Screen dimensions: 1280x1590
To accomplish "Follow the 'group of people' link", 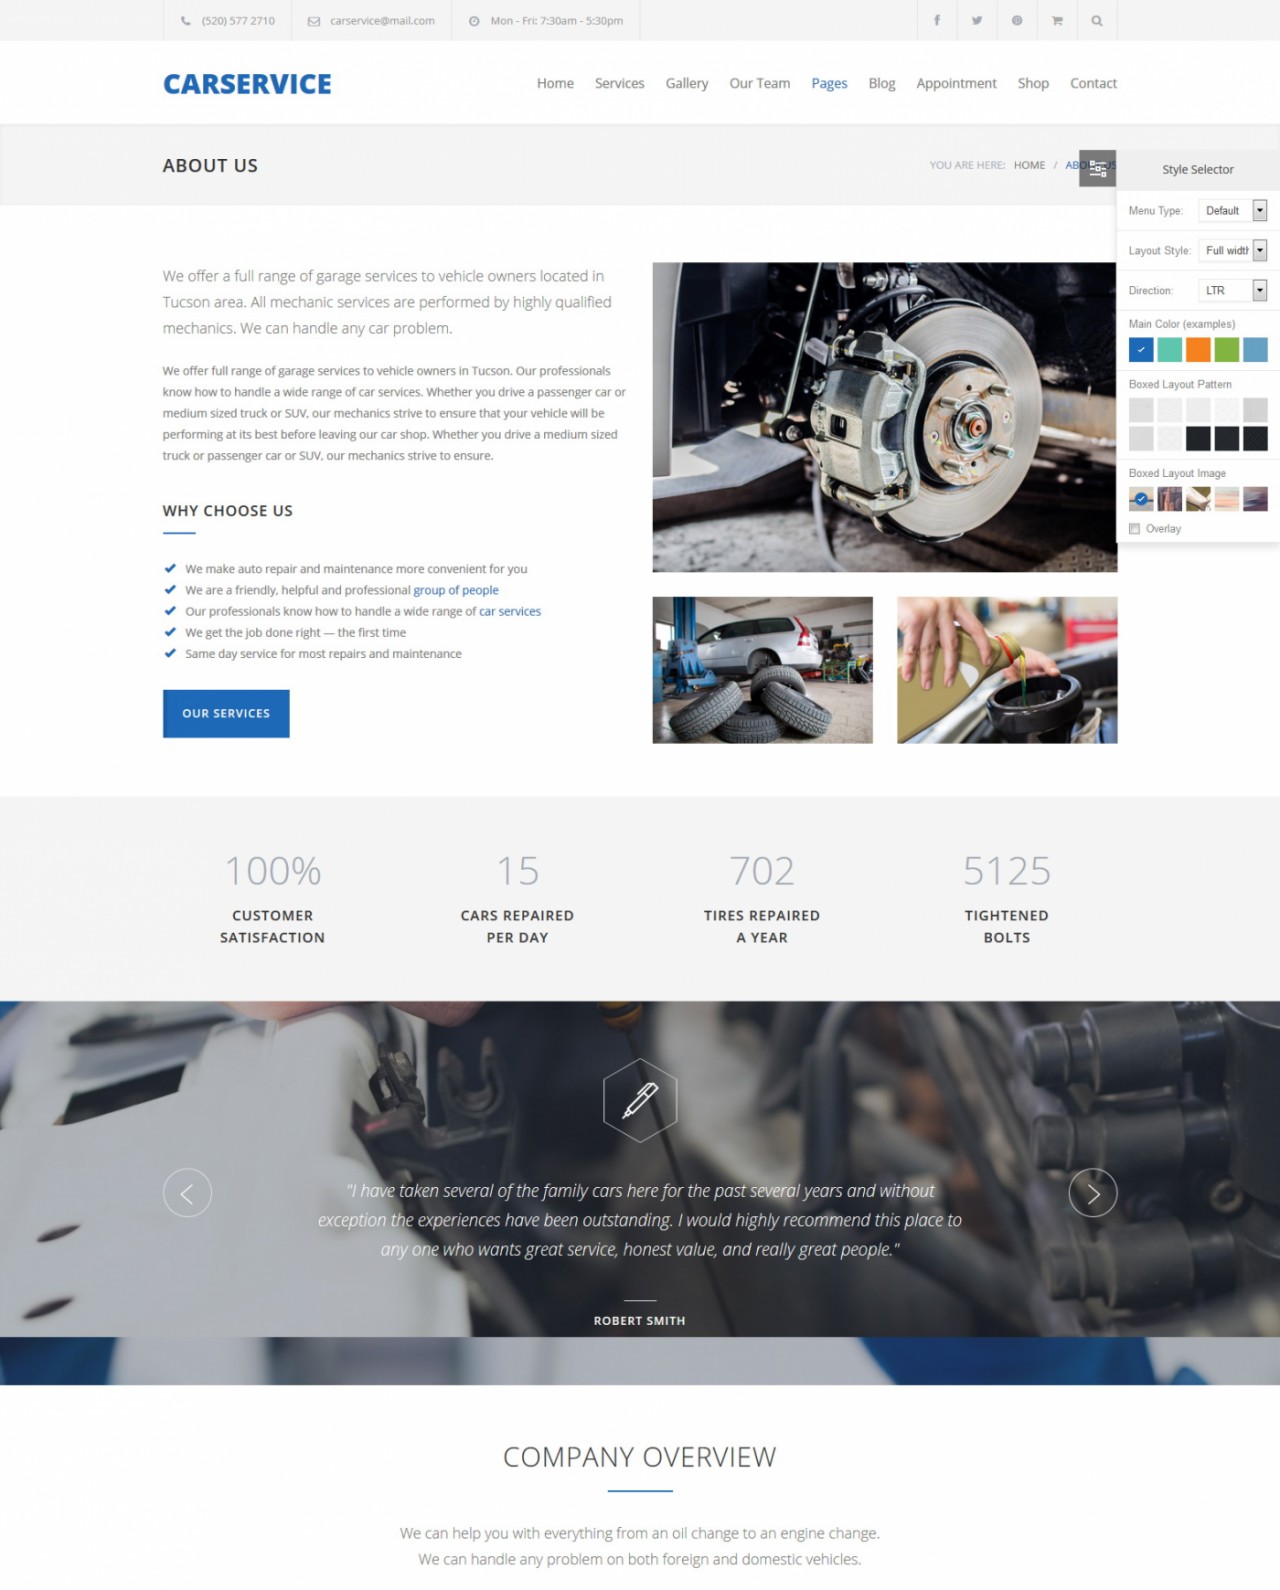I will click(x=456, y=590).
